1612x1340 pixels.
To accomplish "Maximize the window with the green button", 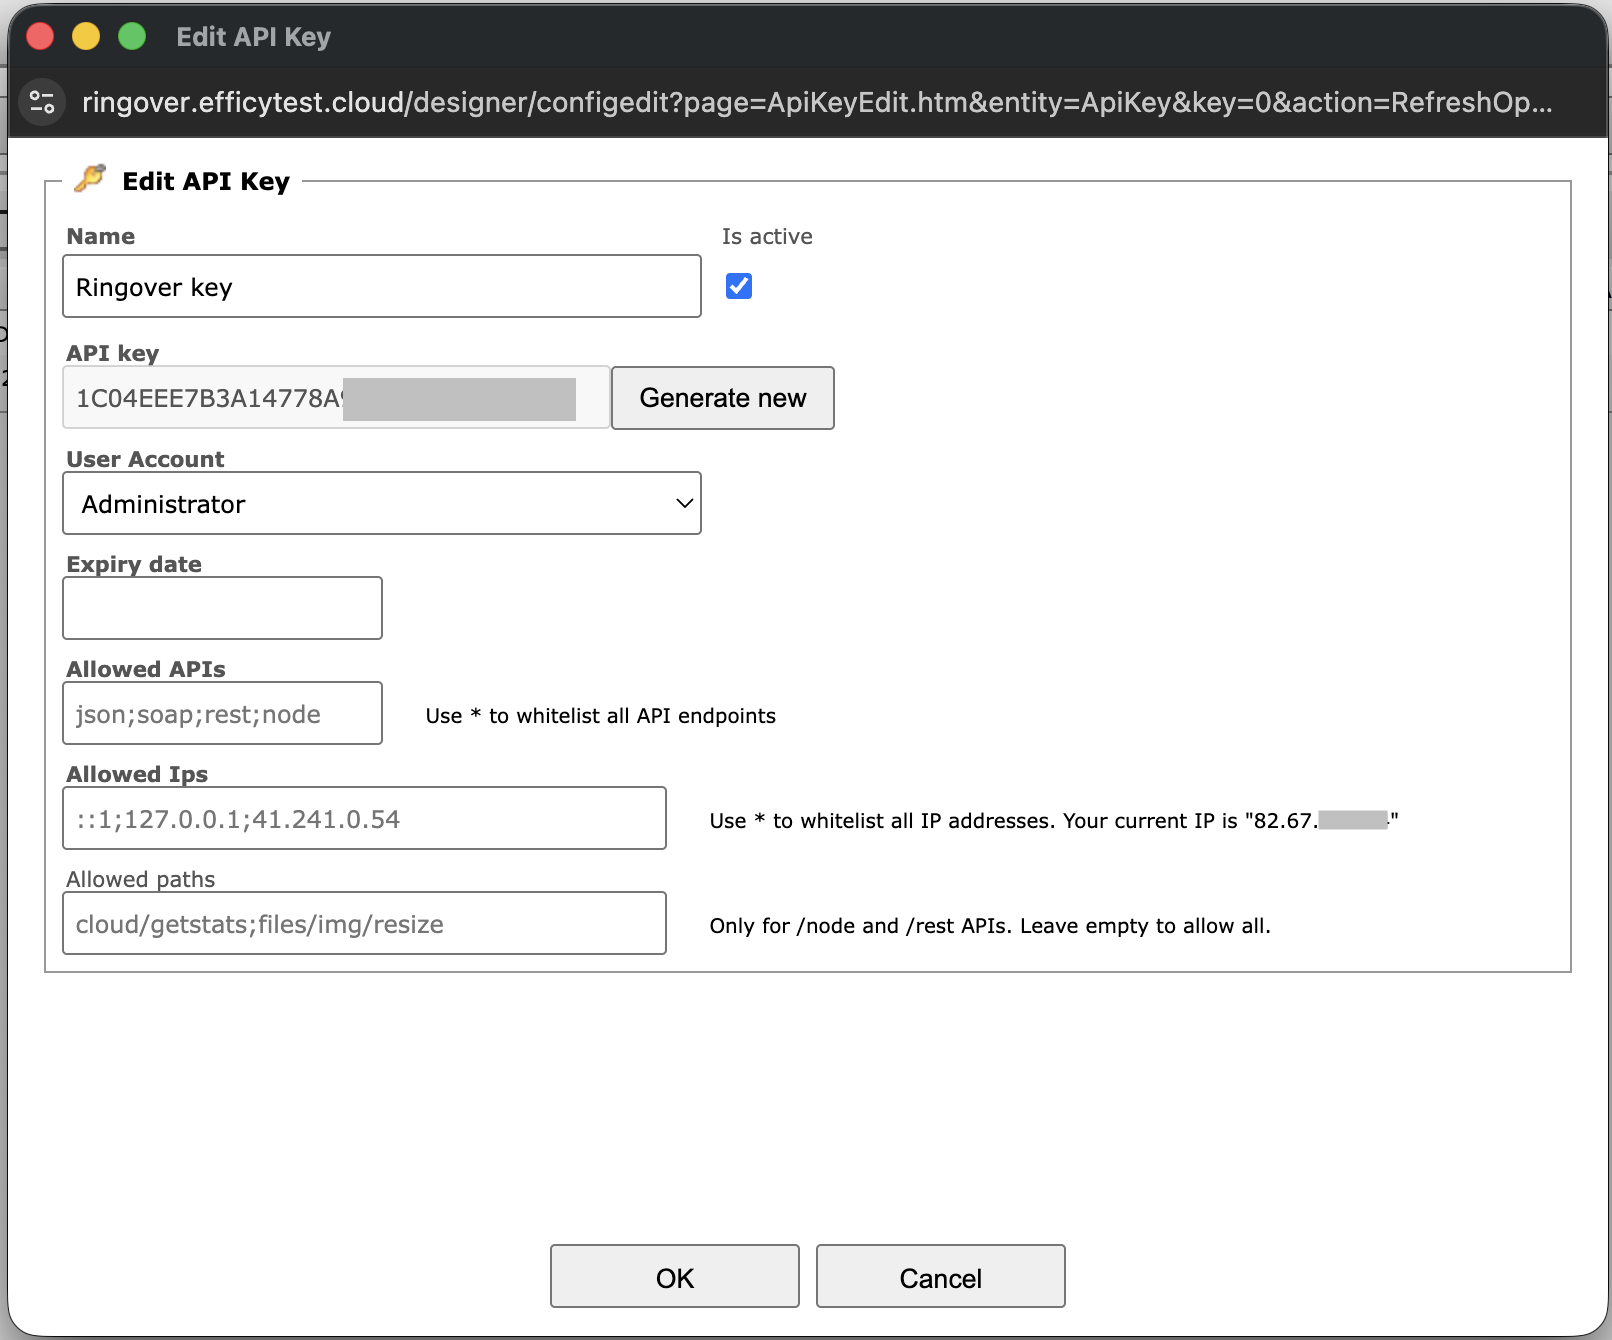I will (x=132, y=36).
